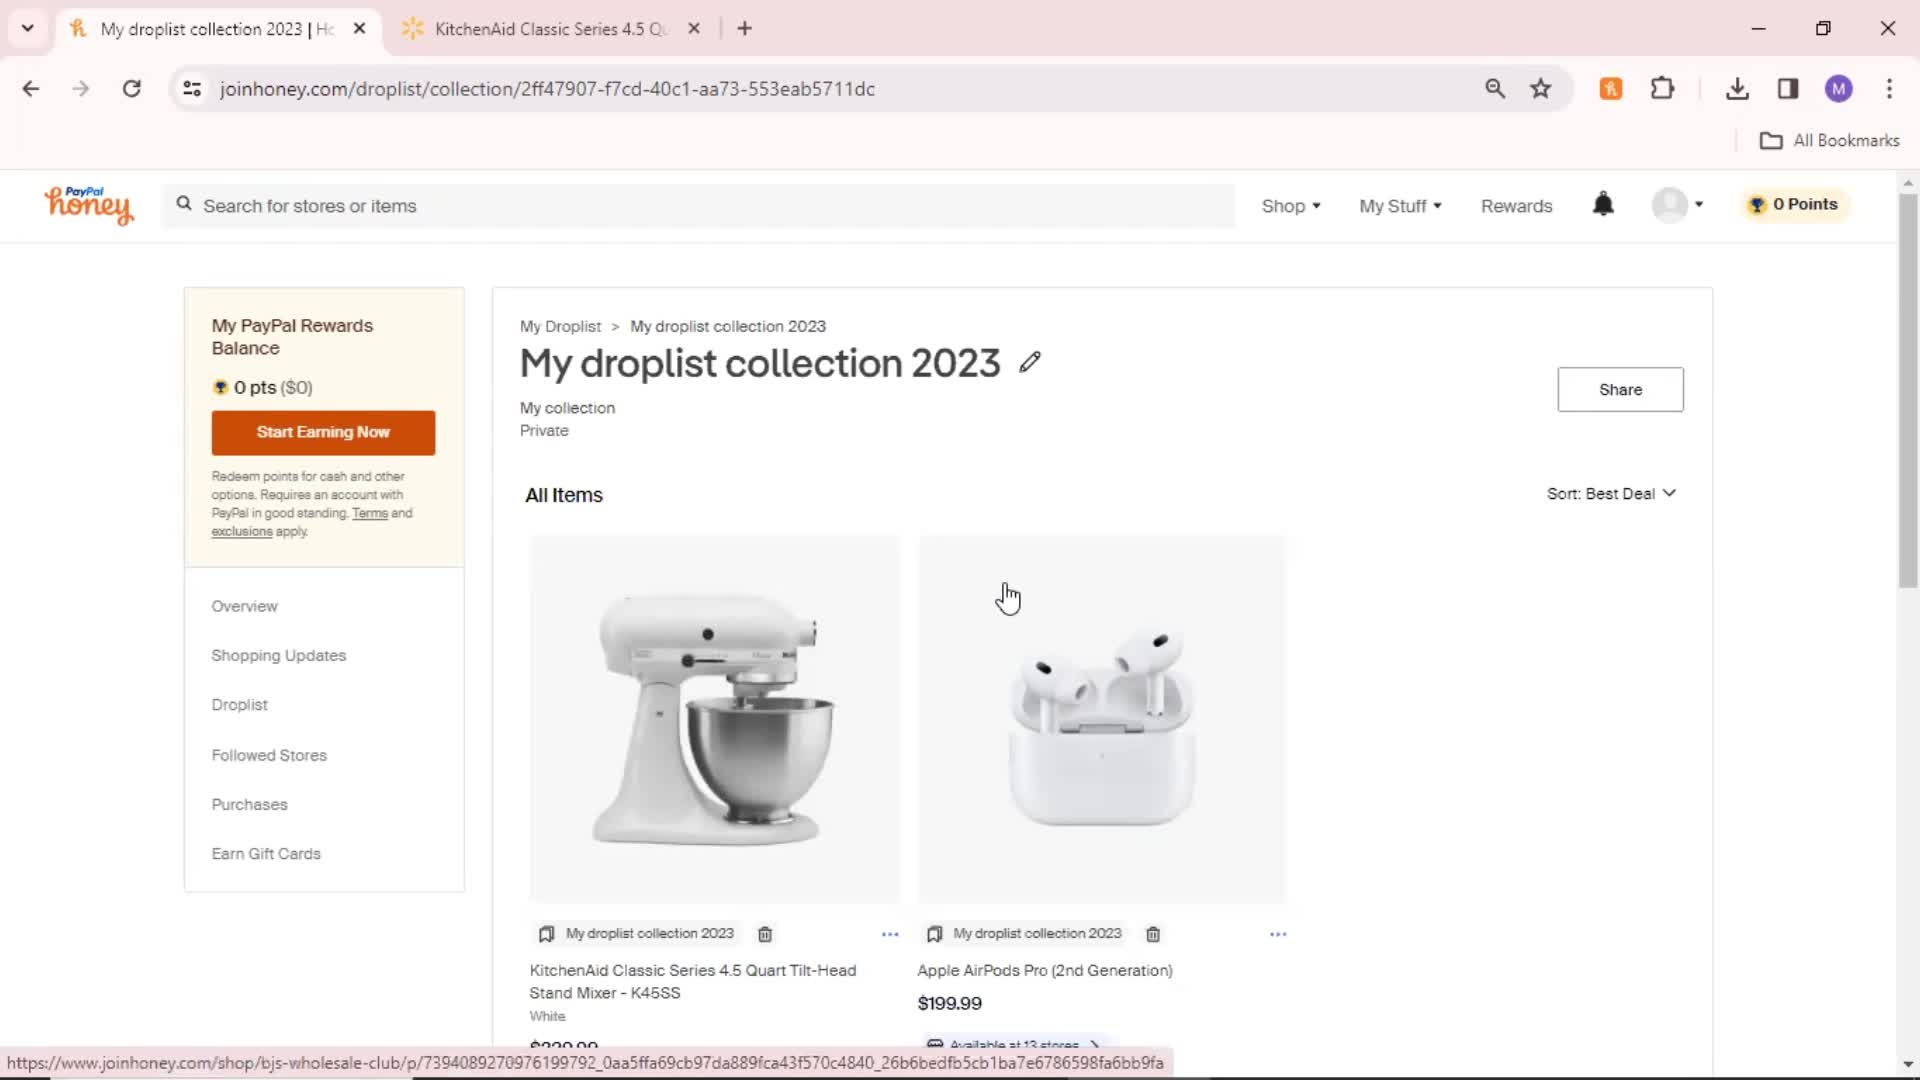This screenshot has height=1080, width=1920.
Task: Select the My droplist collection 2023 browser tab
Action: pyautogui.click(x=215, y=28)
